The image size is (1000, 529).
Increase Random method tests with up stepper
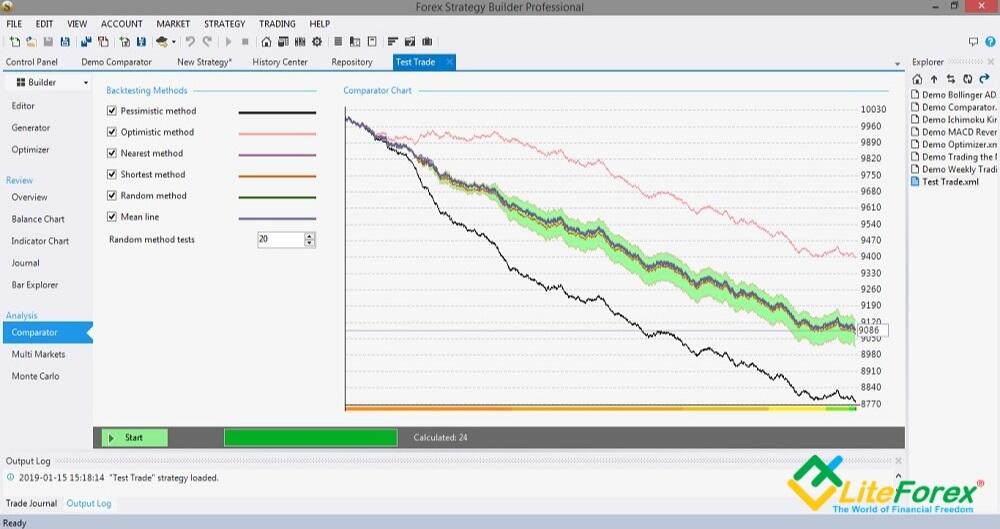click(x=310, y=236)
